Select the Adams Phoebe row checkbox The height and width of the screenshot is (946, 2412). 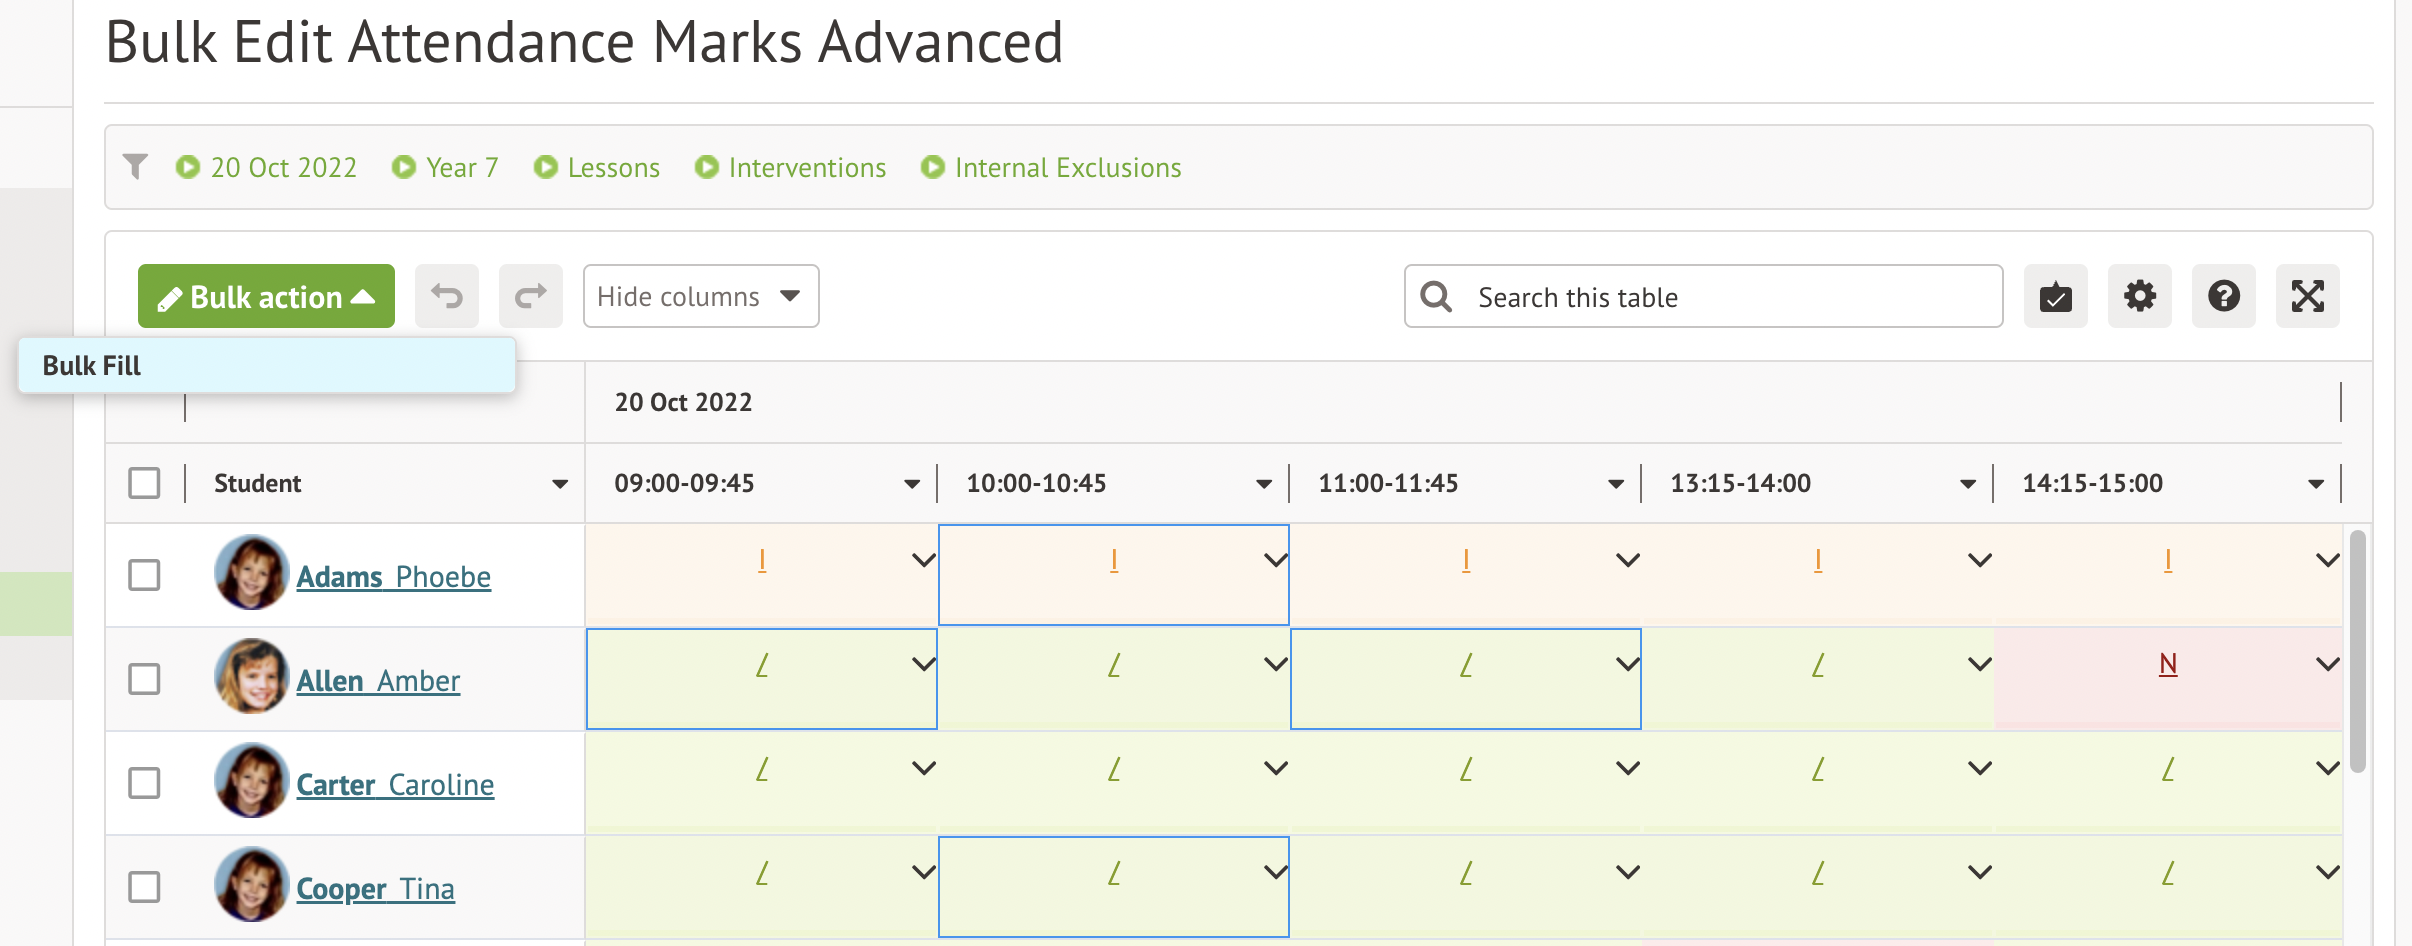coord(144,575)
